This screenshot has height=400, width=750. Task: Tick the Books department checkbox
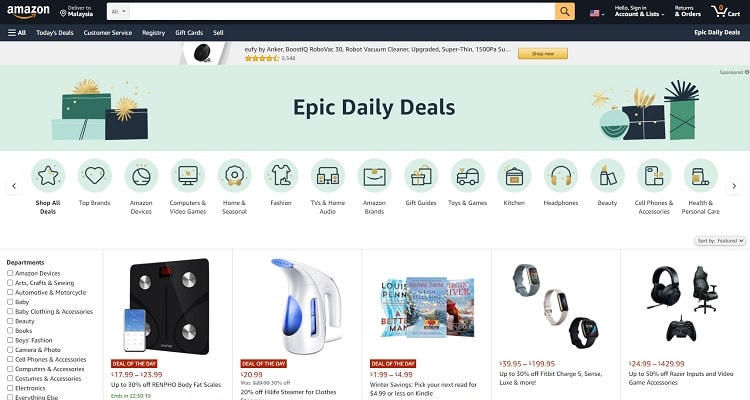point(10,331)
